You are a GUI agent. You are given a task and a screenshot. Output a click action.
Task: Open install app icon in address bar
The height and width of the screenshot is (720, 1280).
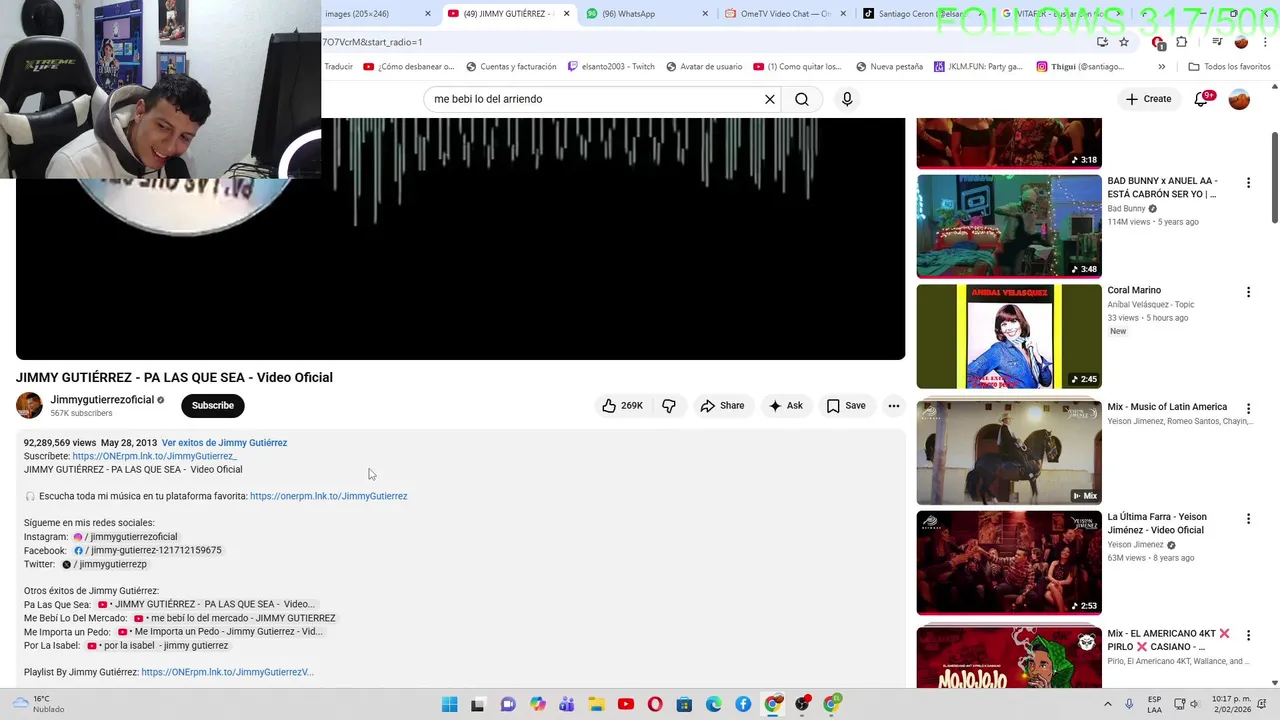pyautogui.click(x=1102, y=42)
